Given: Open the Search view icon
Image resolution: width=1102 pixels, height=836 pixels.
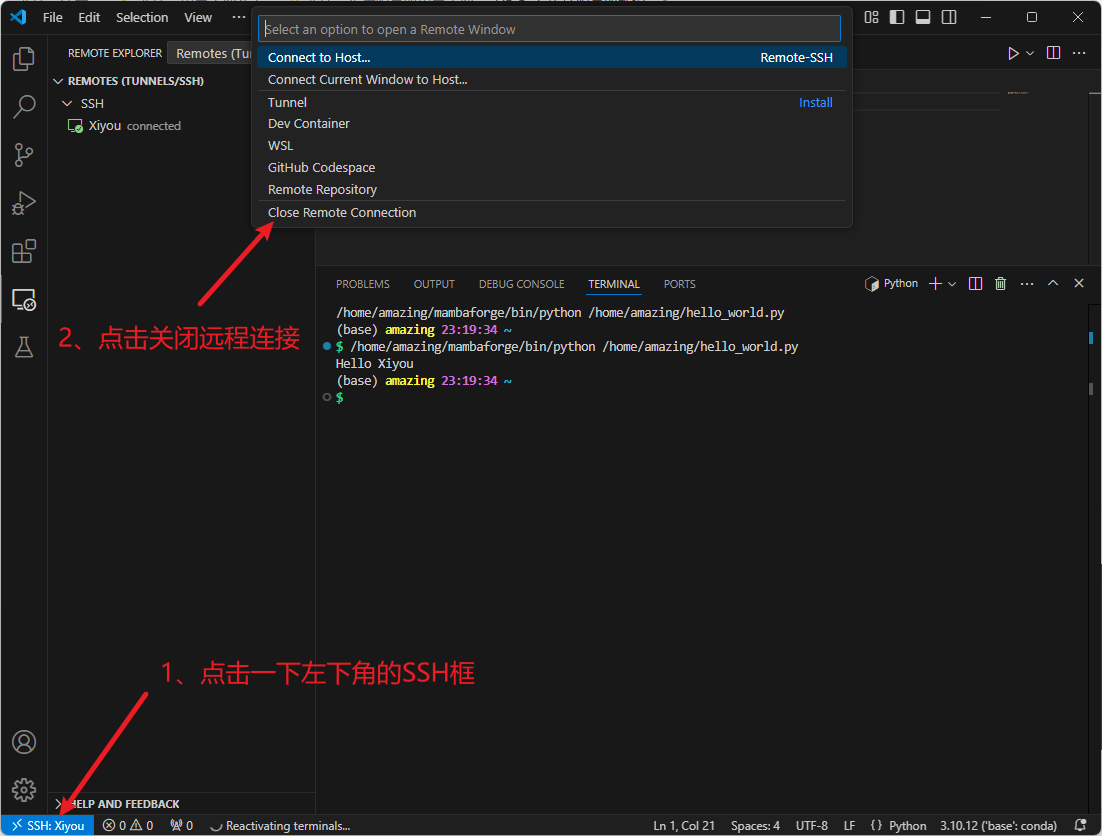Looking at the screenshot, I should point(23,106).
